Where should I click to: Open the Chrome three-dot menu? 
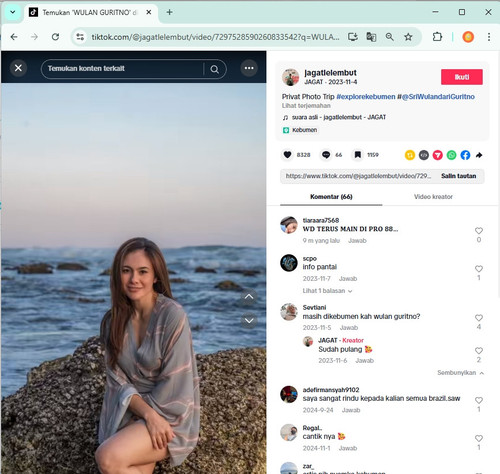point(489,37)
